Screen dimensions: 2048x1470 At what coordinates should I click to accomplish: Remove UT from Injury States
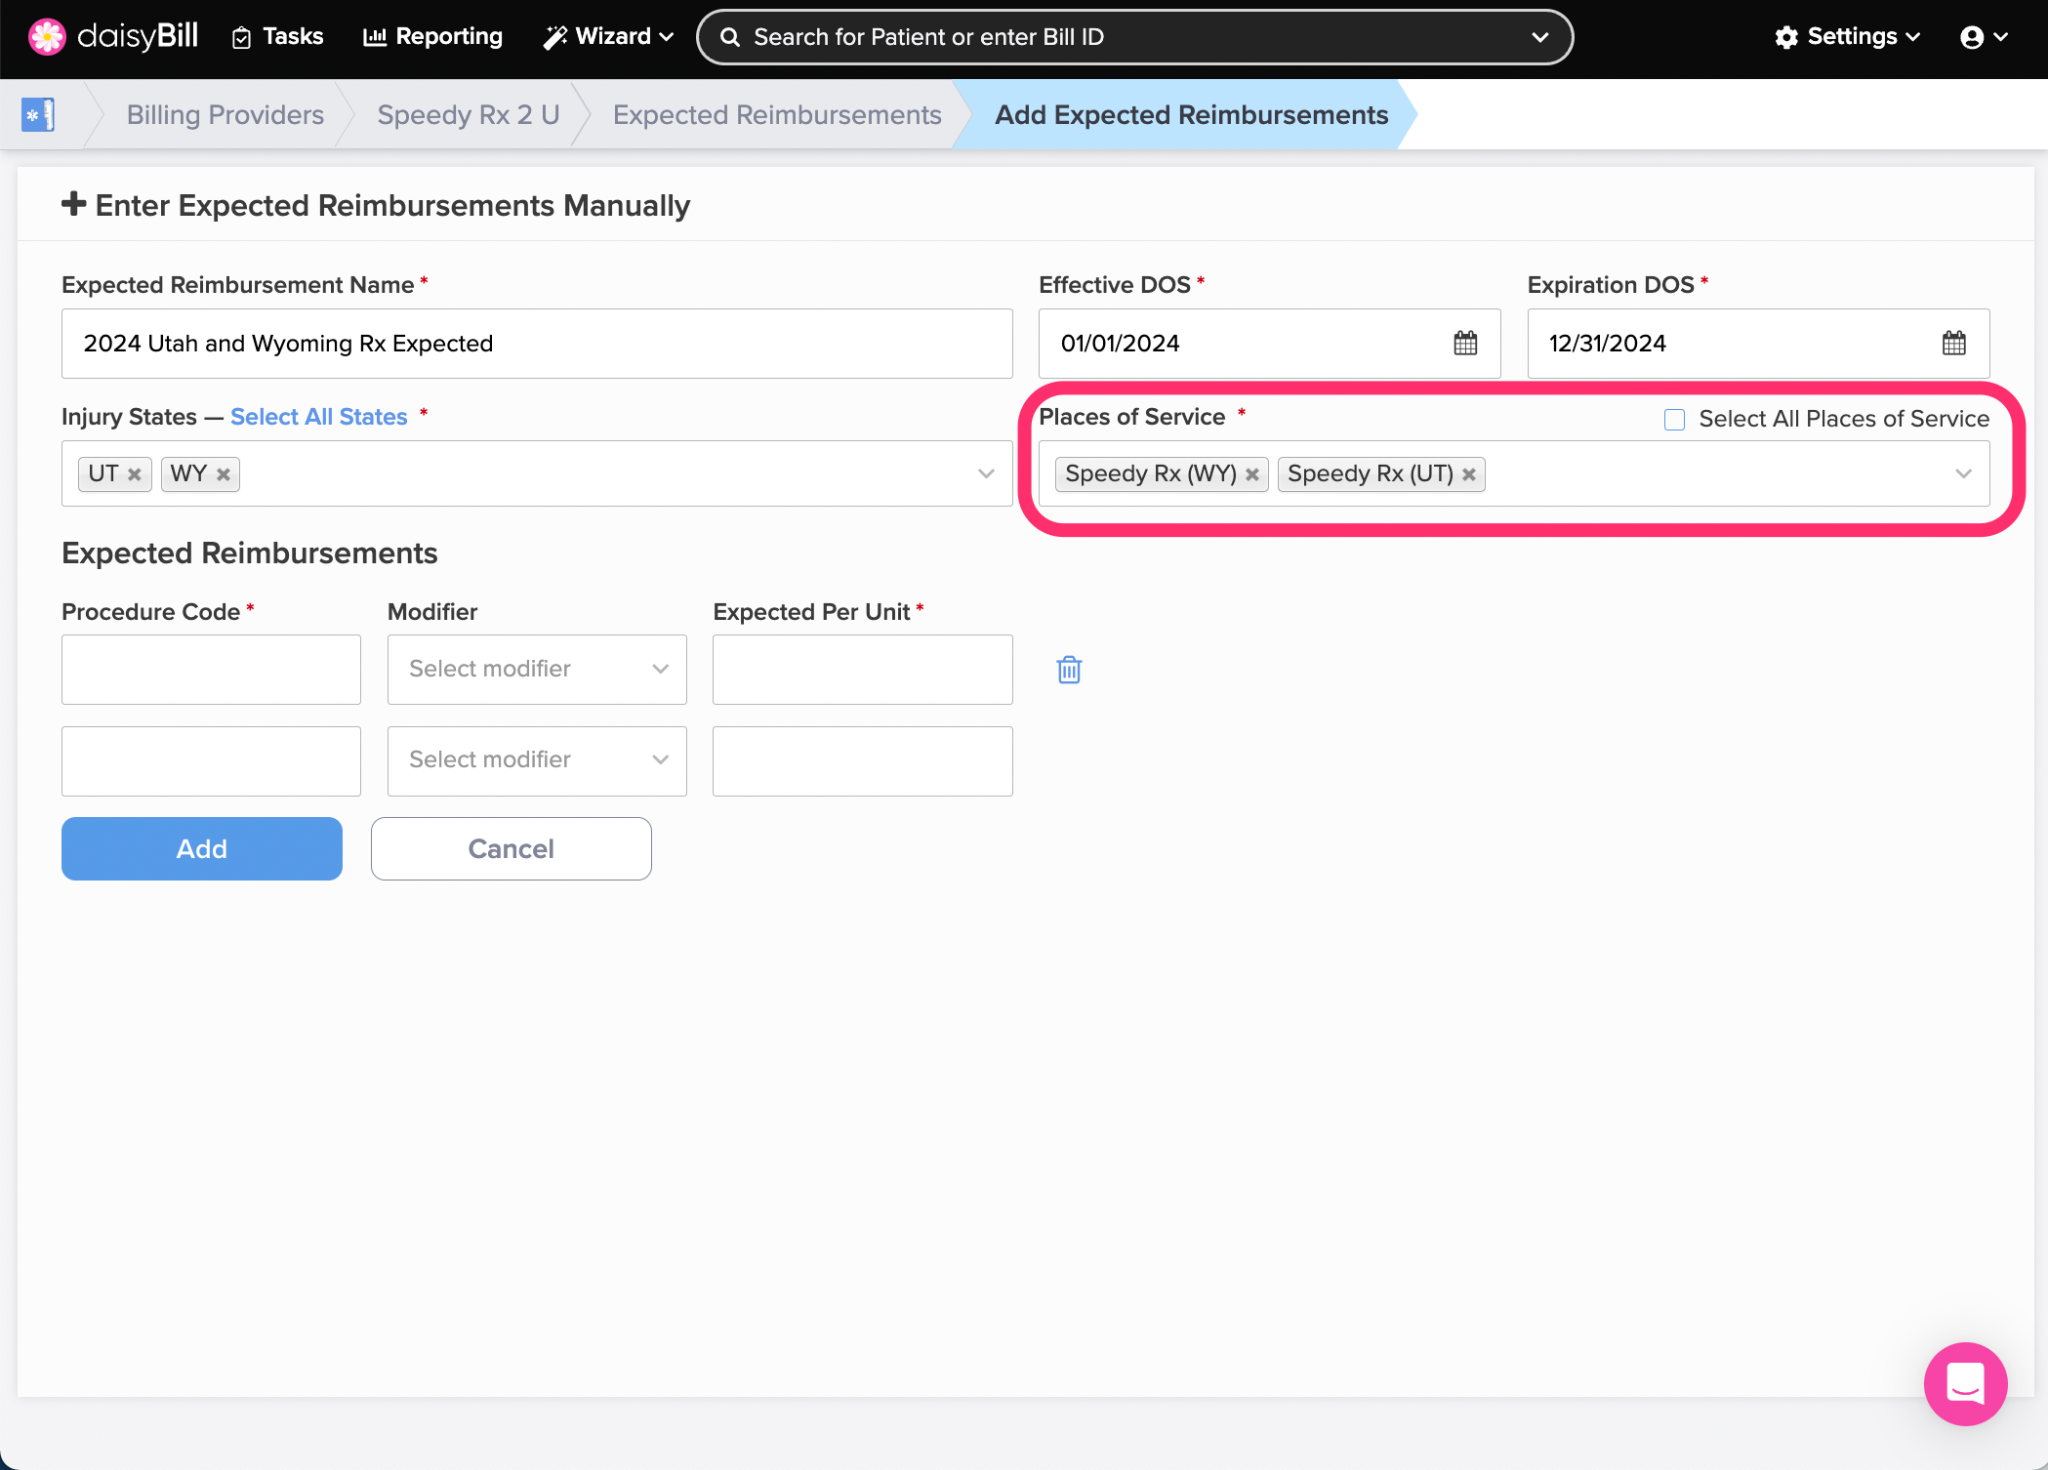(x=134, y=475)
